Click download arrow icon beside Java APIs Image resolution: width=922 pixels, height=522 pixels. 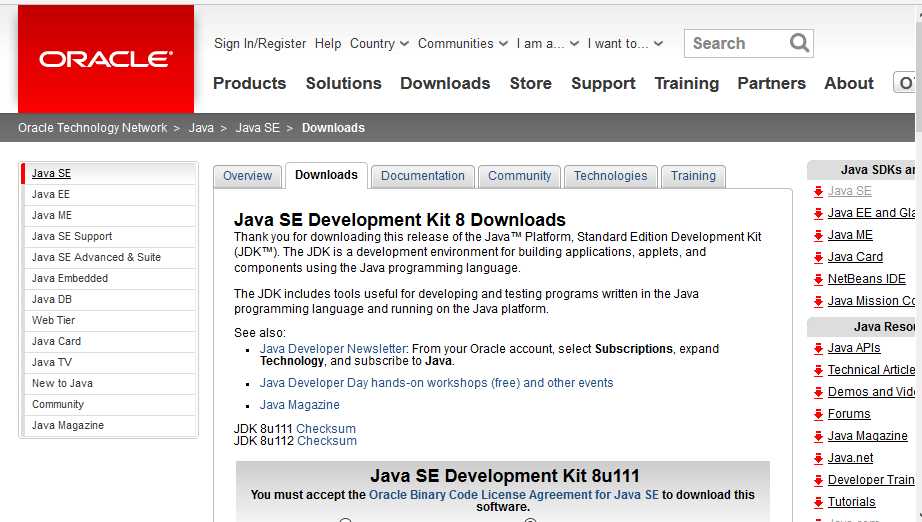pyautogui.click(x=818, y=349)
